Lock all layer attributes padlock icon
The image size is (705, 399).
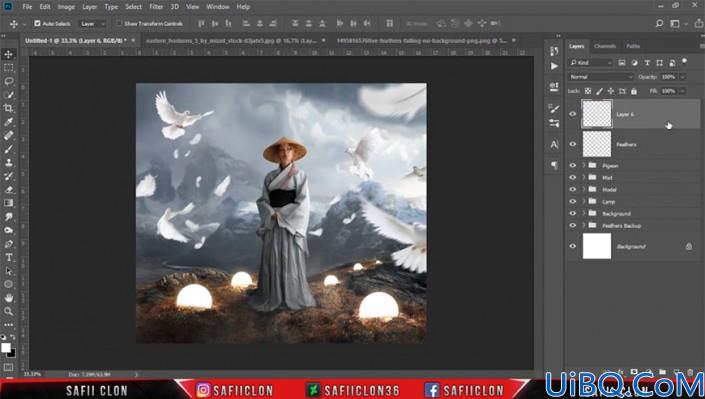tap(634, 91)
